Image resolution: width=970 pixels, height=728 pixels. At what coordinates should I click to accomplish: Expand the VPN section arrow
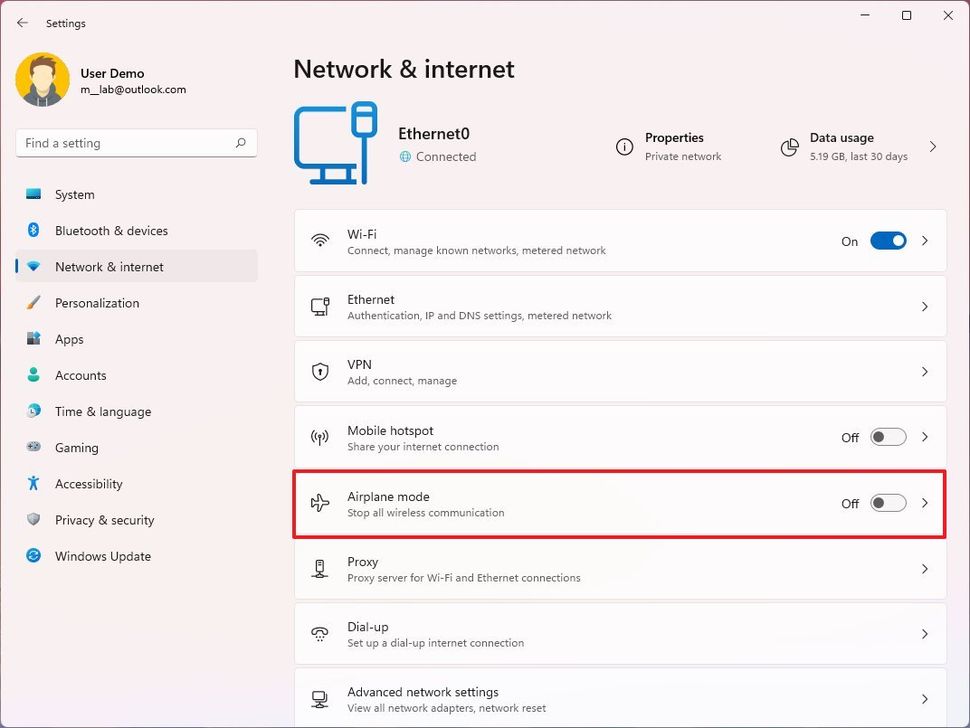pos(924,371)
